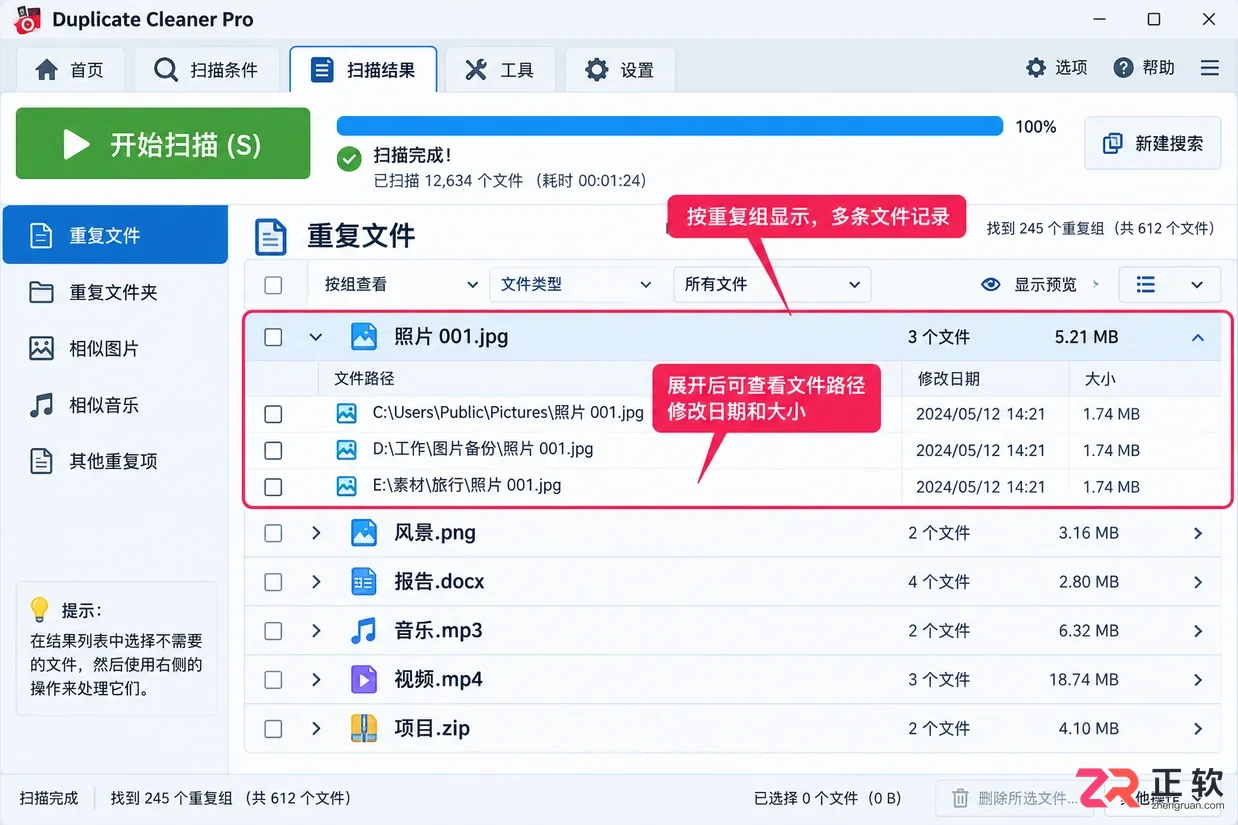Select the 扫描结果 tab
Image resolution: width=1238 pixels, height=825 pixels.
pyautogui.click(x=363, y=70)
